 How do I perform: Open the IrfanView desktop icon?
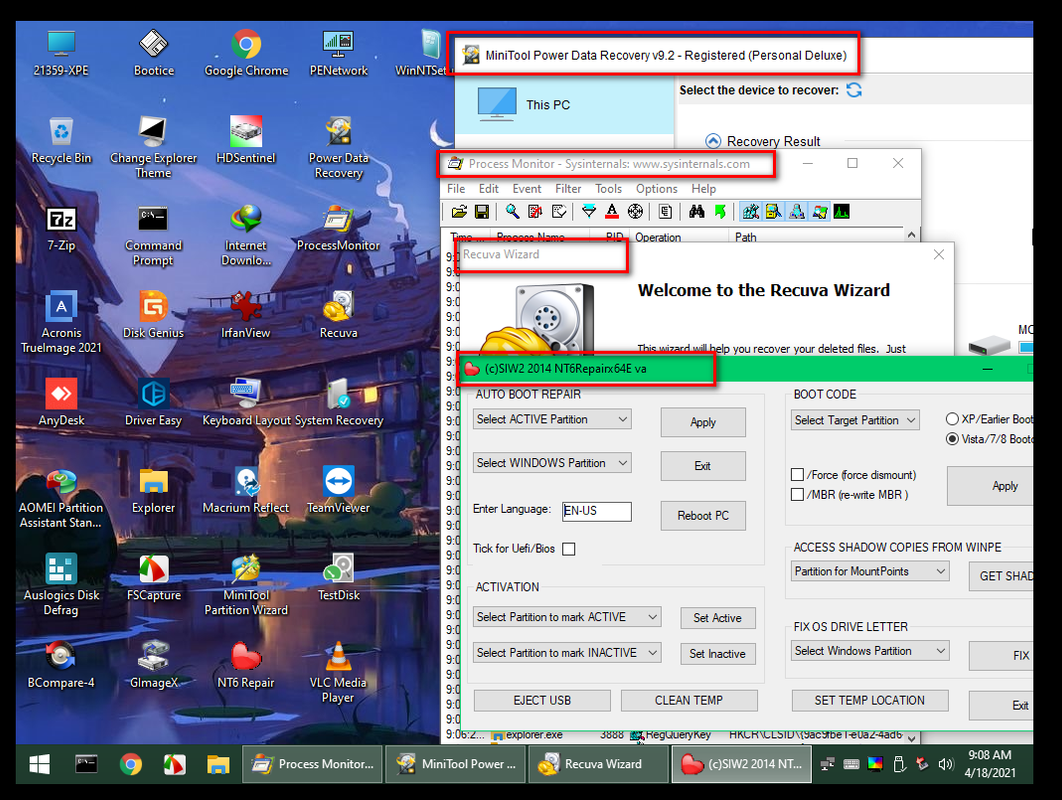pyautogui.click(x=246, y=315)
